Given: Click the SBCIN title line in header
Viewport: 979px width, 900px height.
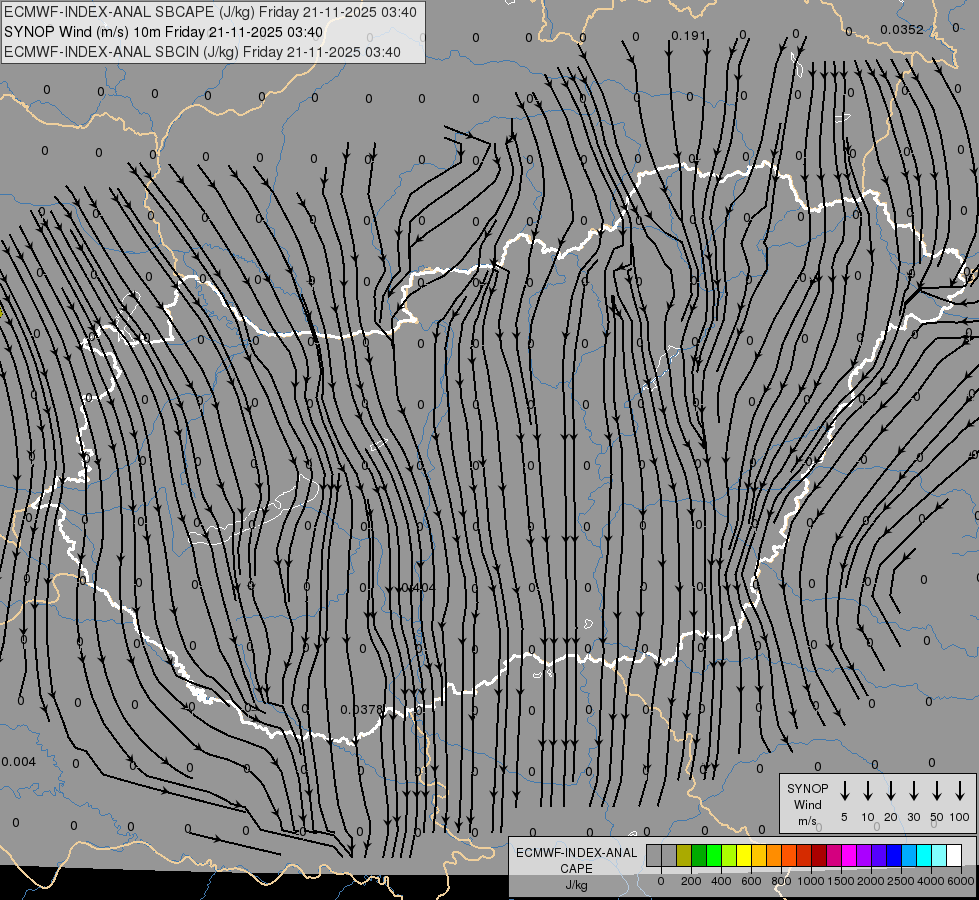Looking at the screenshot, I should 202,52.
